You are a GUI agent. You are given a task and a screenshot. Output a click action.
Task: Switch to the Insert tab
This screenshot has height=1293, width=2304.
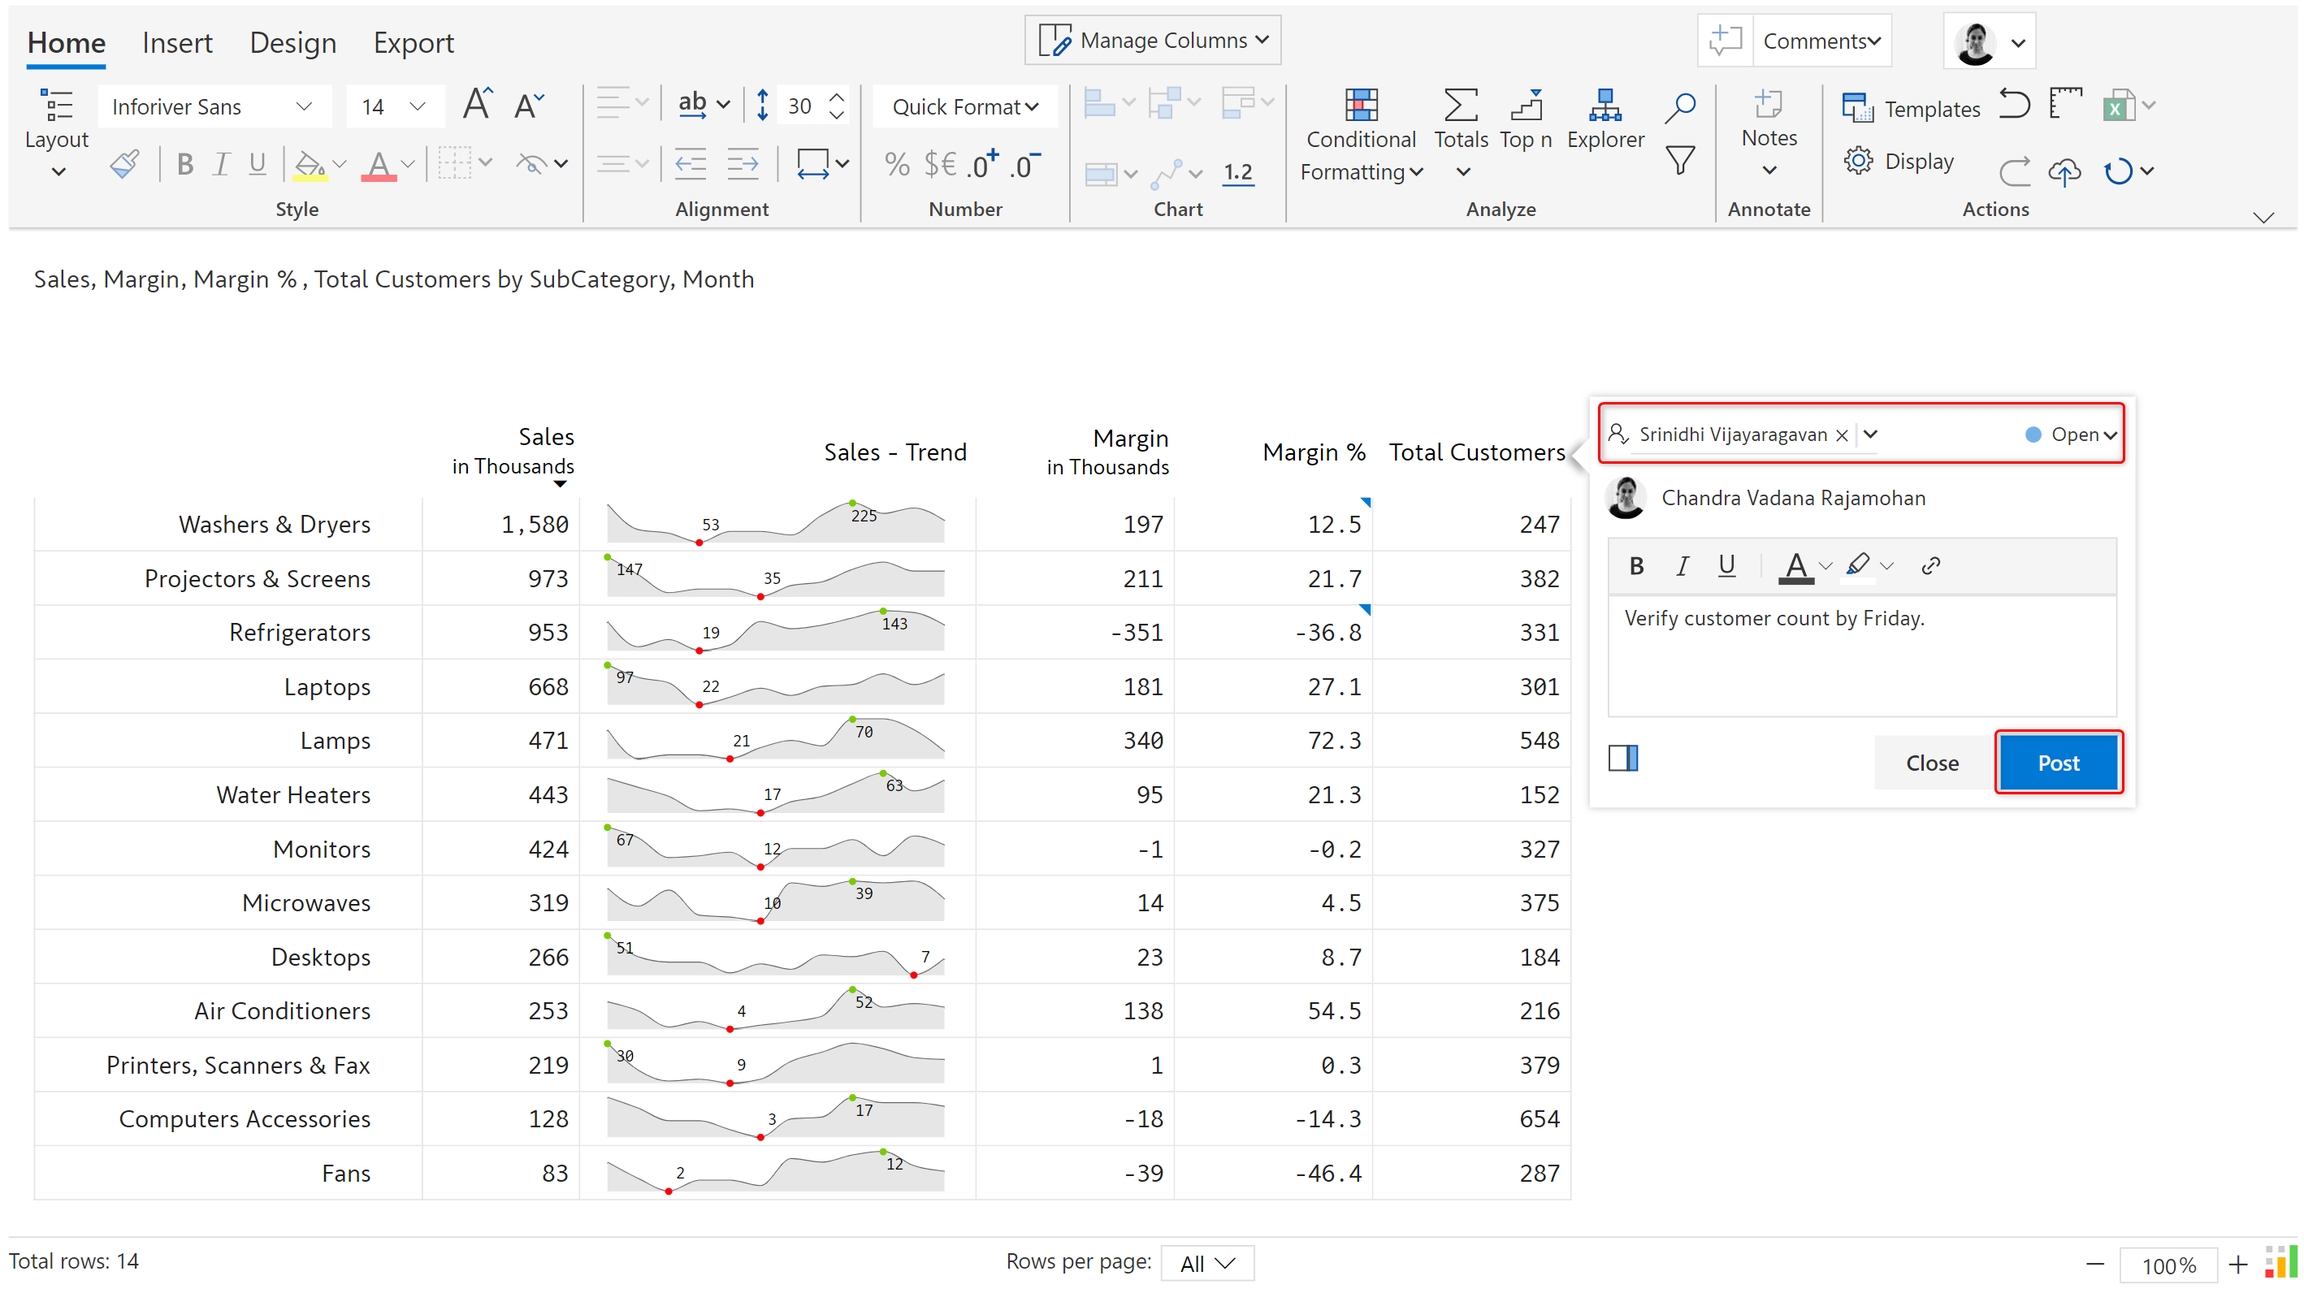(x=177, y=42)
